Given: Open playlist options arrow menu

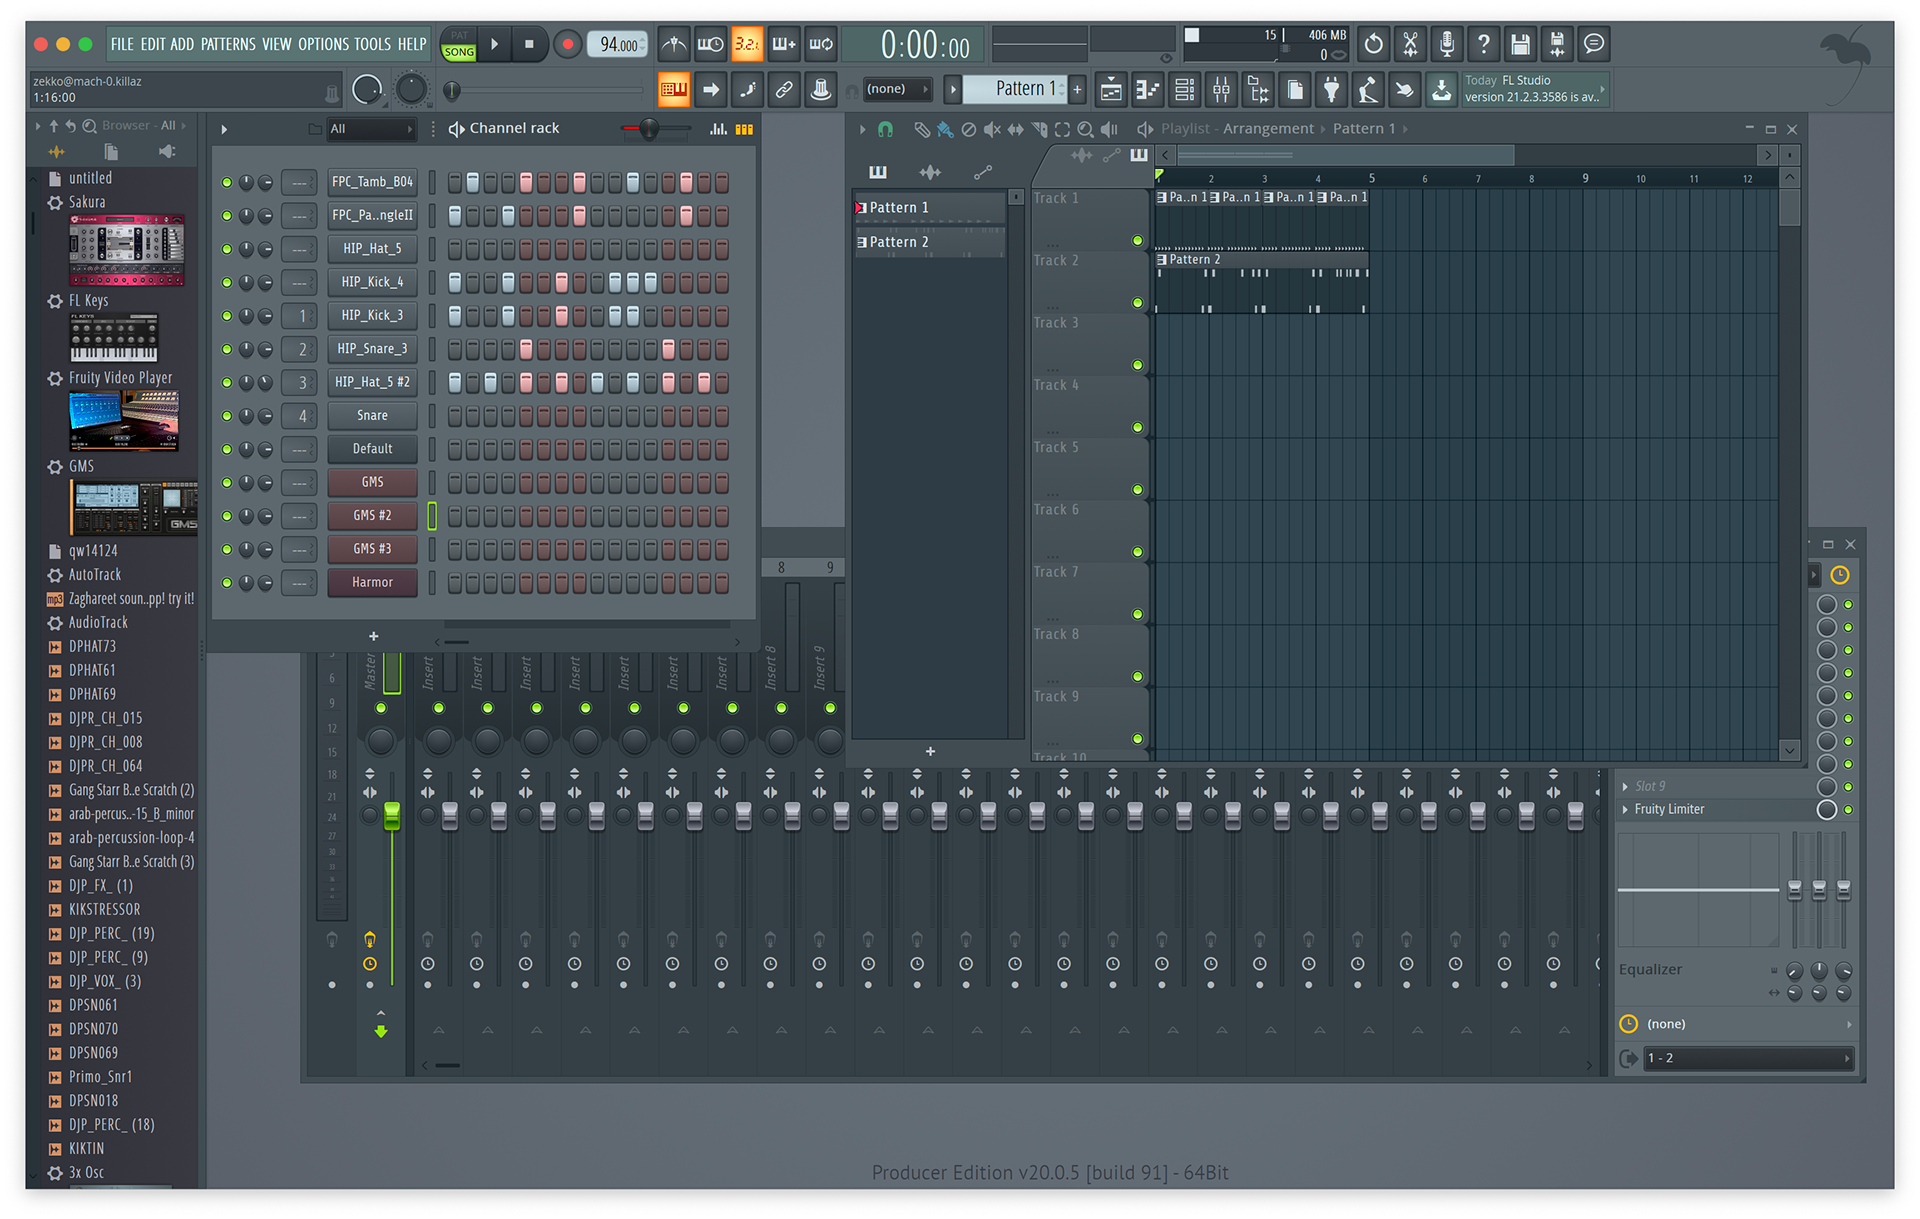Looking at the screenshot, I should pyautogui.click(x=862, y=129).
